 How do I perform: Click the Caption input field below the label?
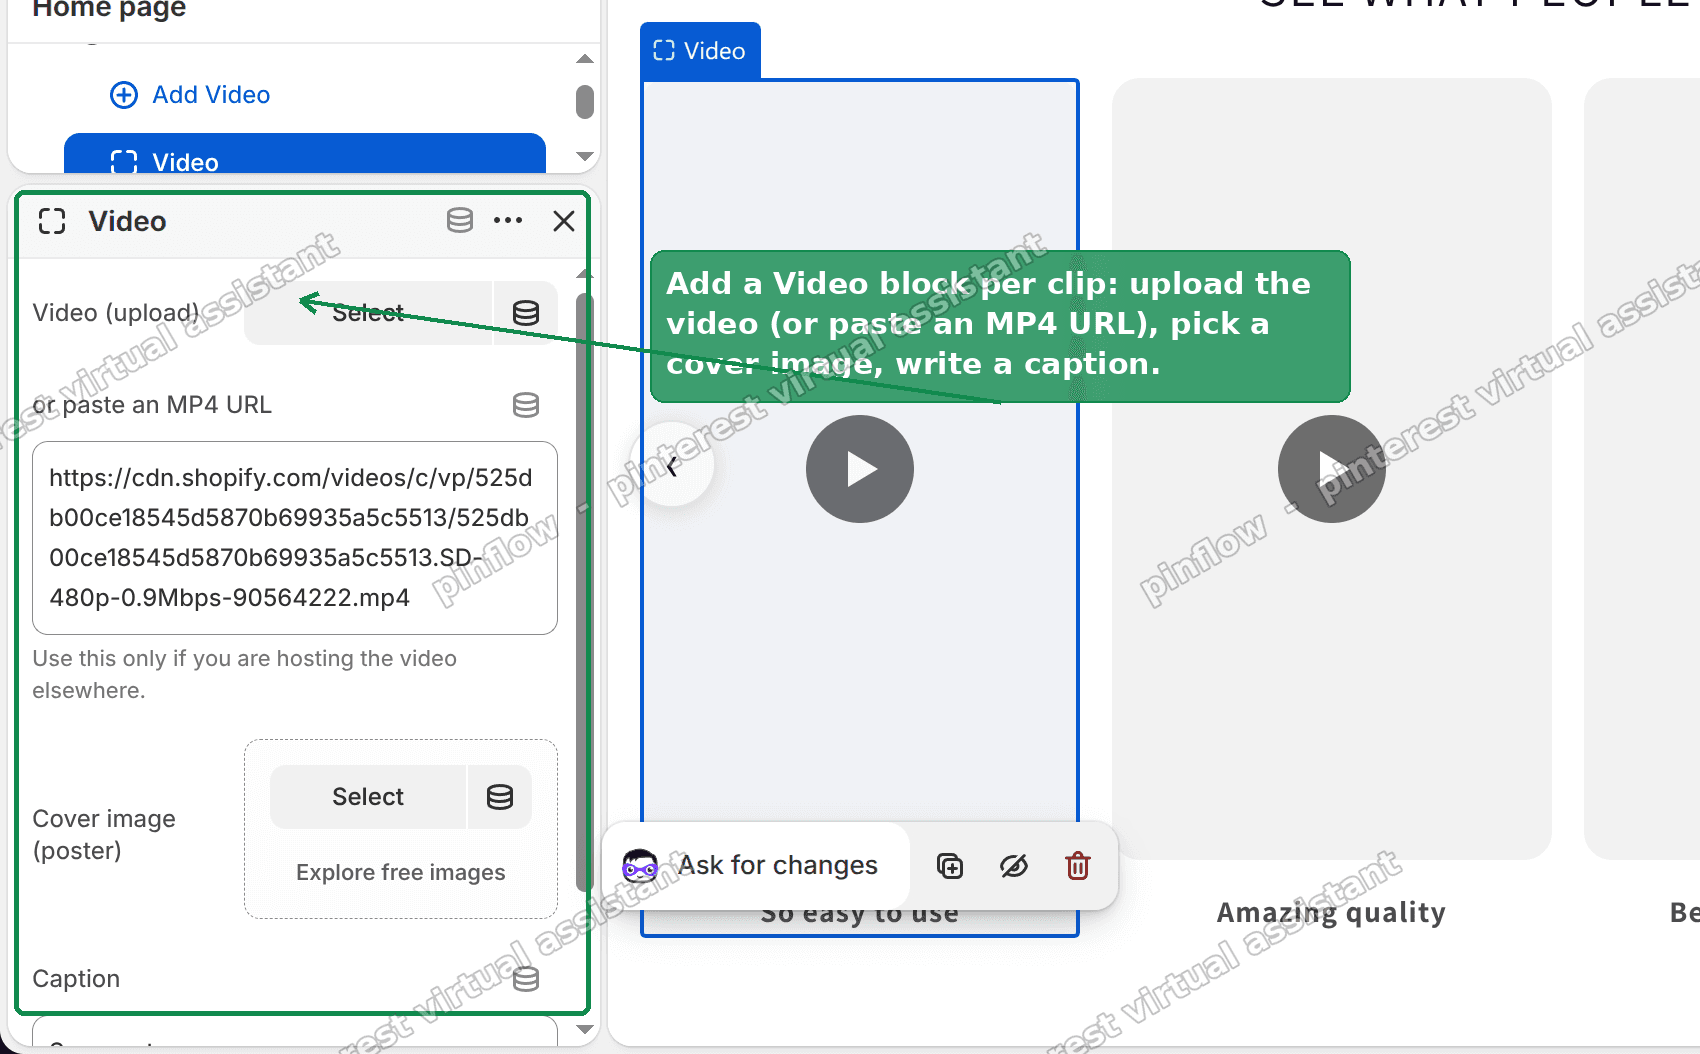point(295,1033)
